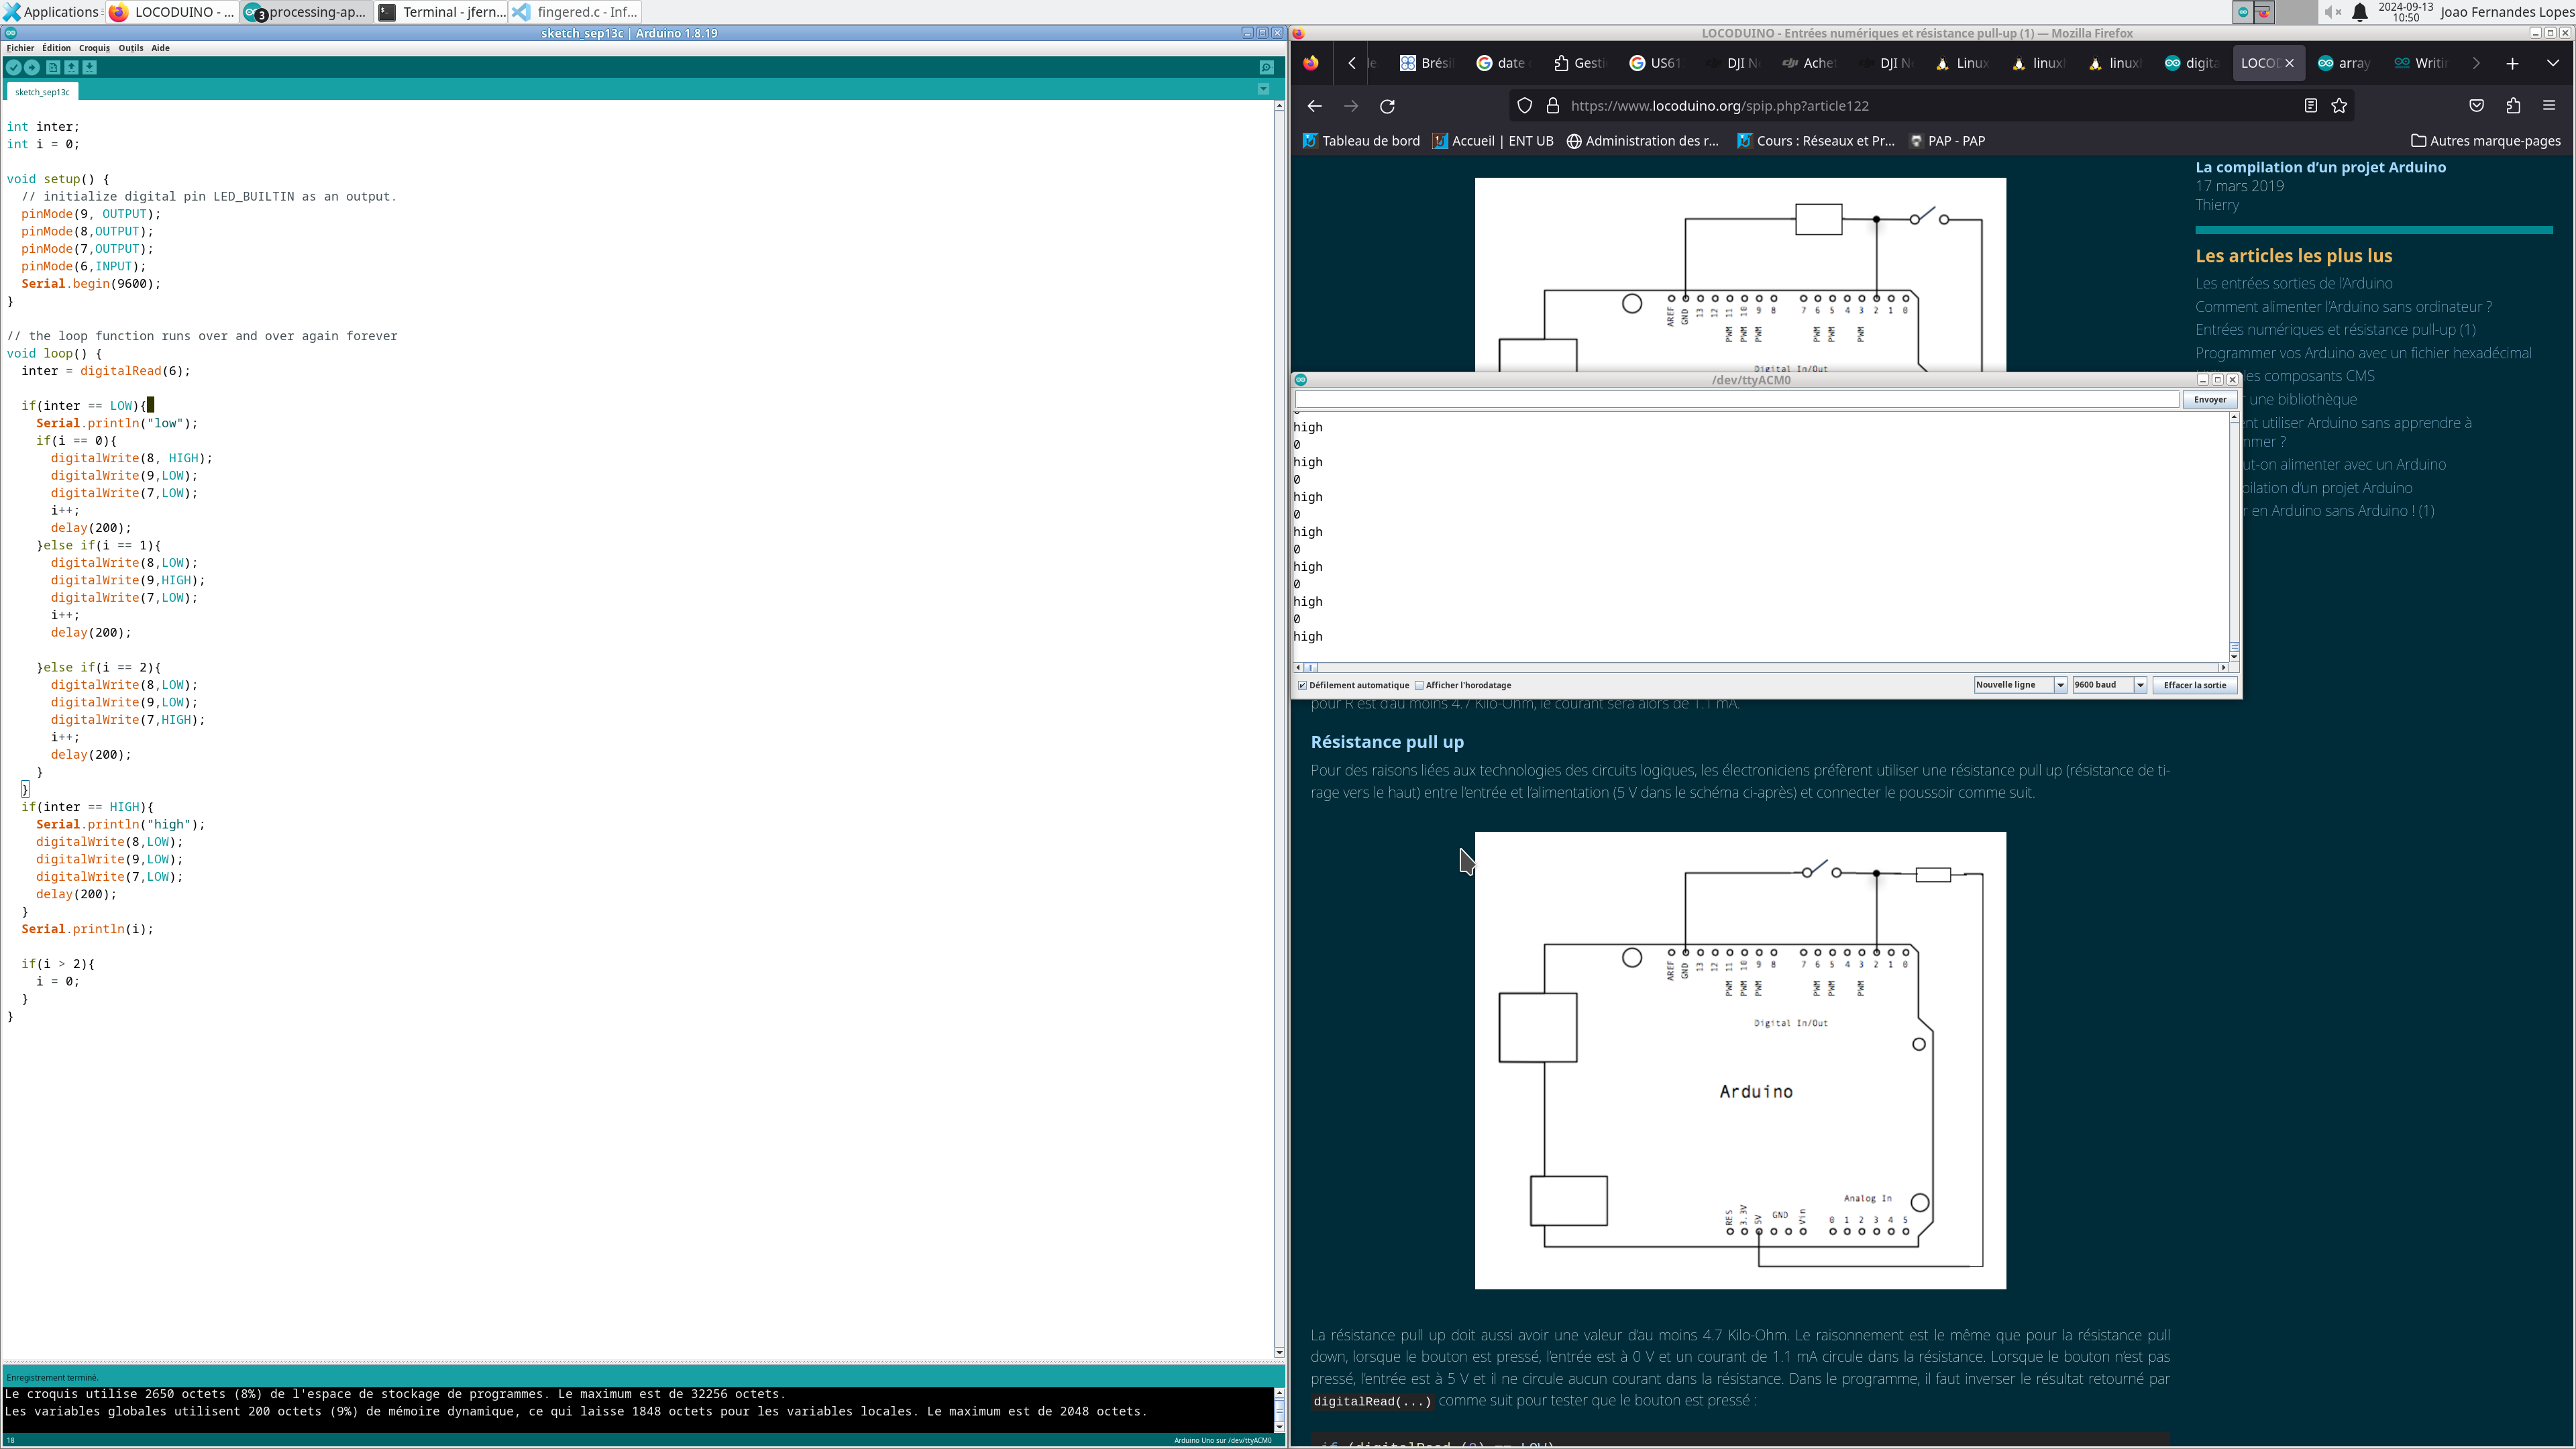This screenshot has width=2576, height=1449.
Task: Switch to the Terminal taskbar window
Action: 442,12
